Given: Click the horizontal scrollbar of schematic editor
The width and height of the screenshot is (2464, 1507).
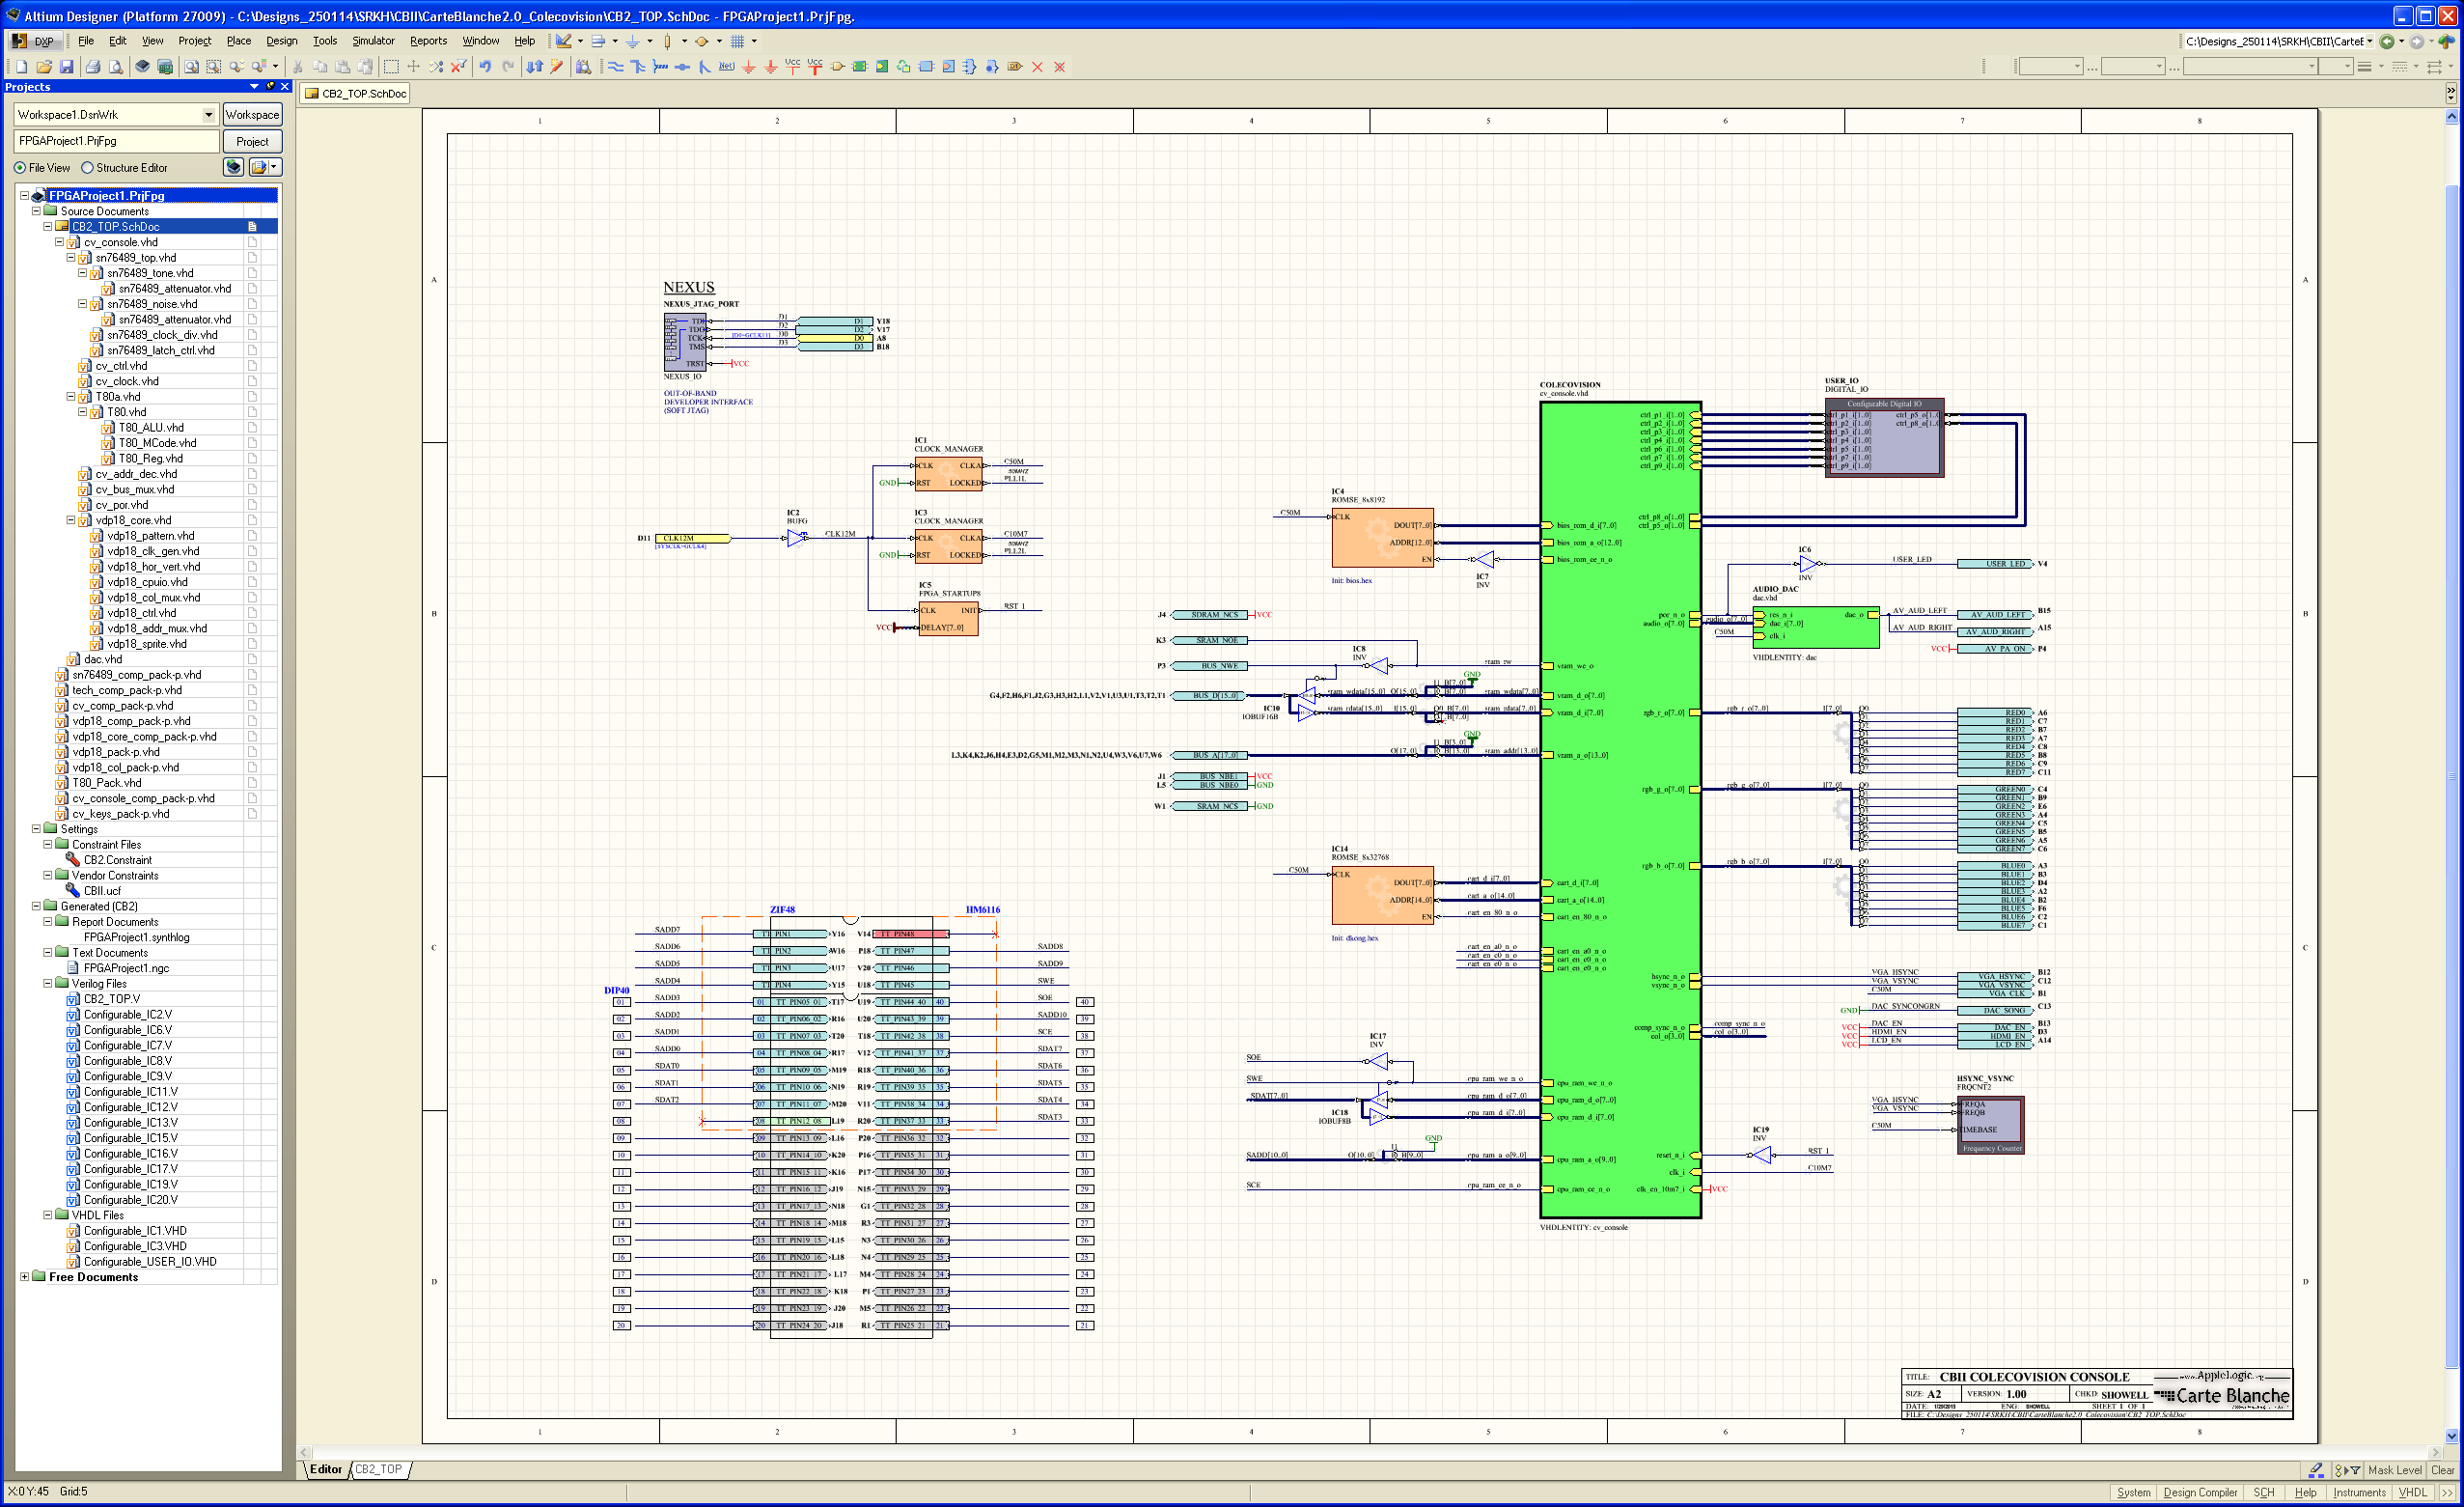Looking at the screenshot, I should pyautogui.click(x=1369, y=1453).
